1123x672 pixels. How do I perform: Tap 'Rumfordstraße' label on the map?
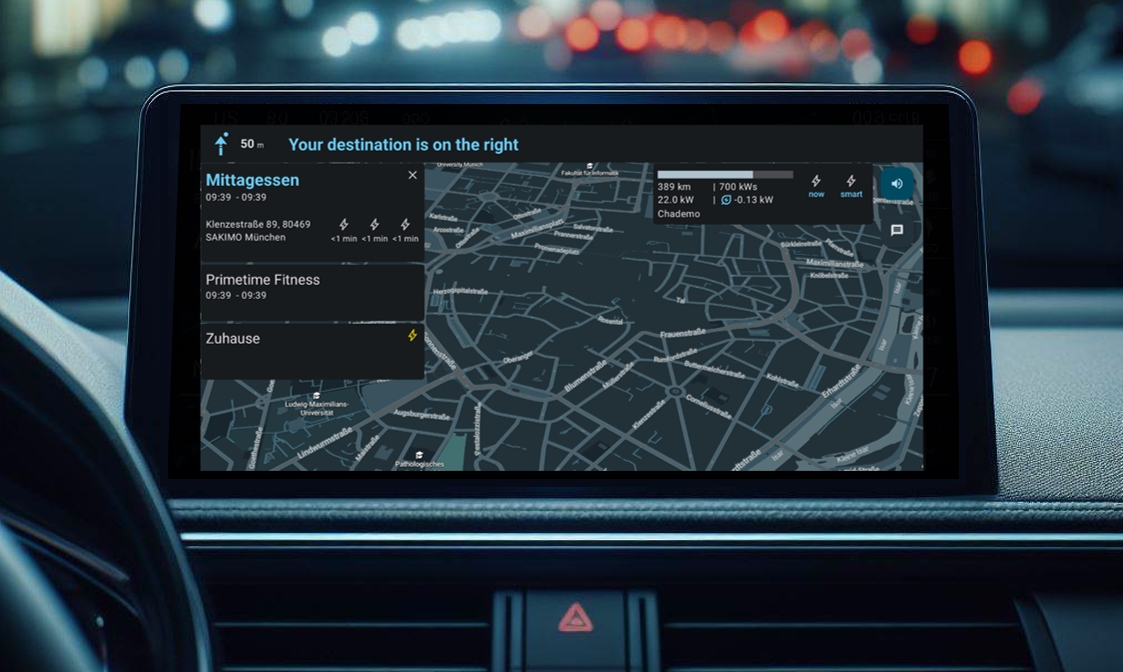click(675, 355)
